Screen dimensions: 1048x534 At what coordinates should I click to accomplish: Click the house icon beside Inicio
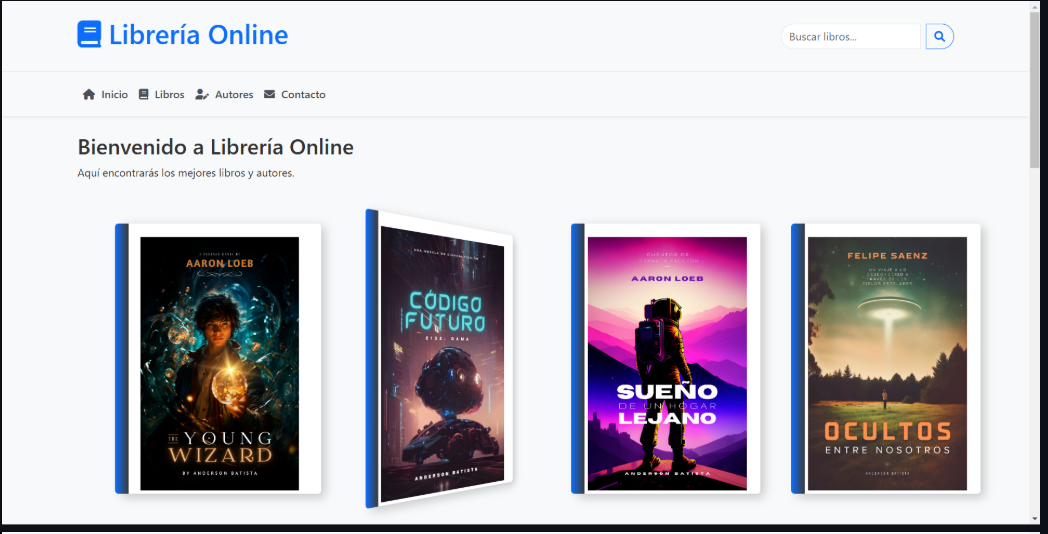89,95
